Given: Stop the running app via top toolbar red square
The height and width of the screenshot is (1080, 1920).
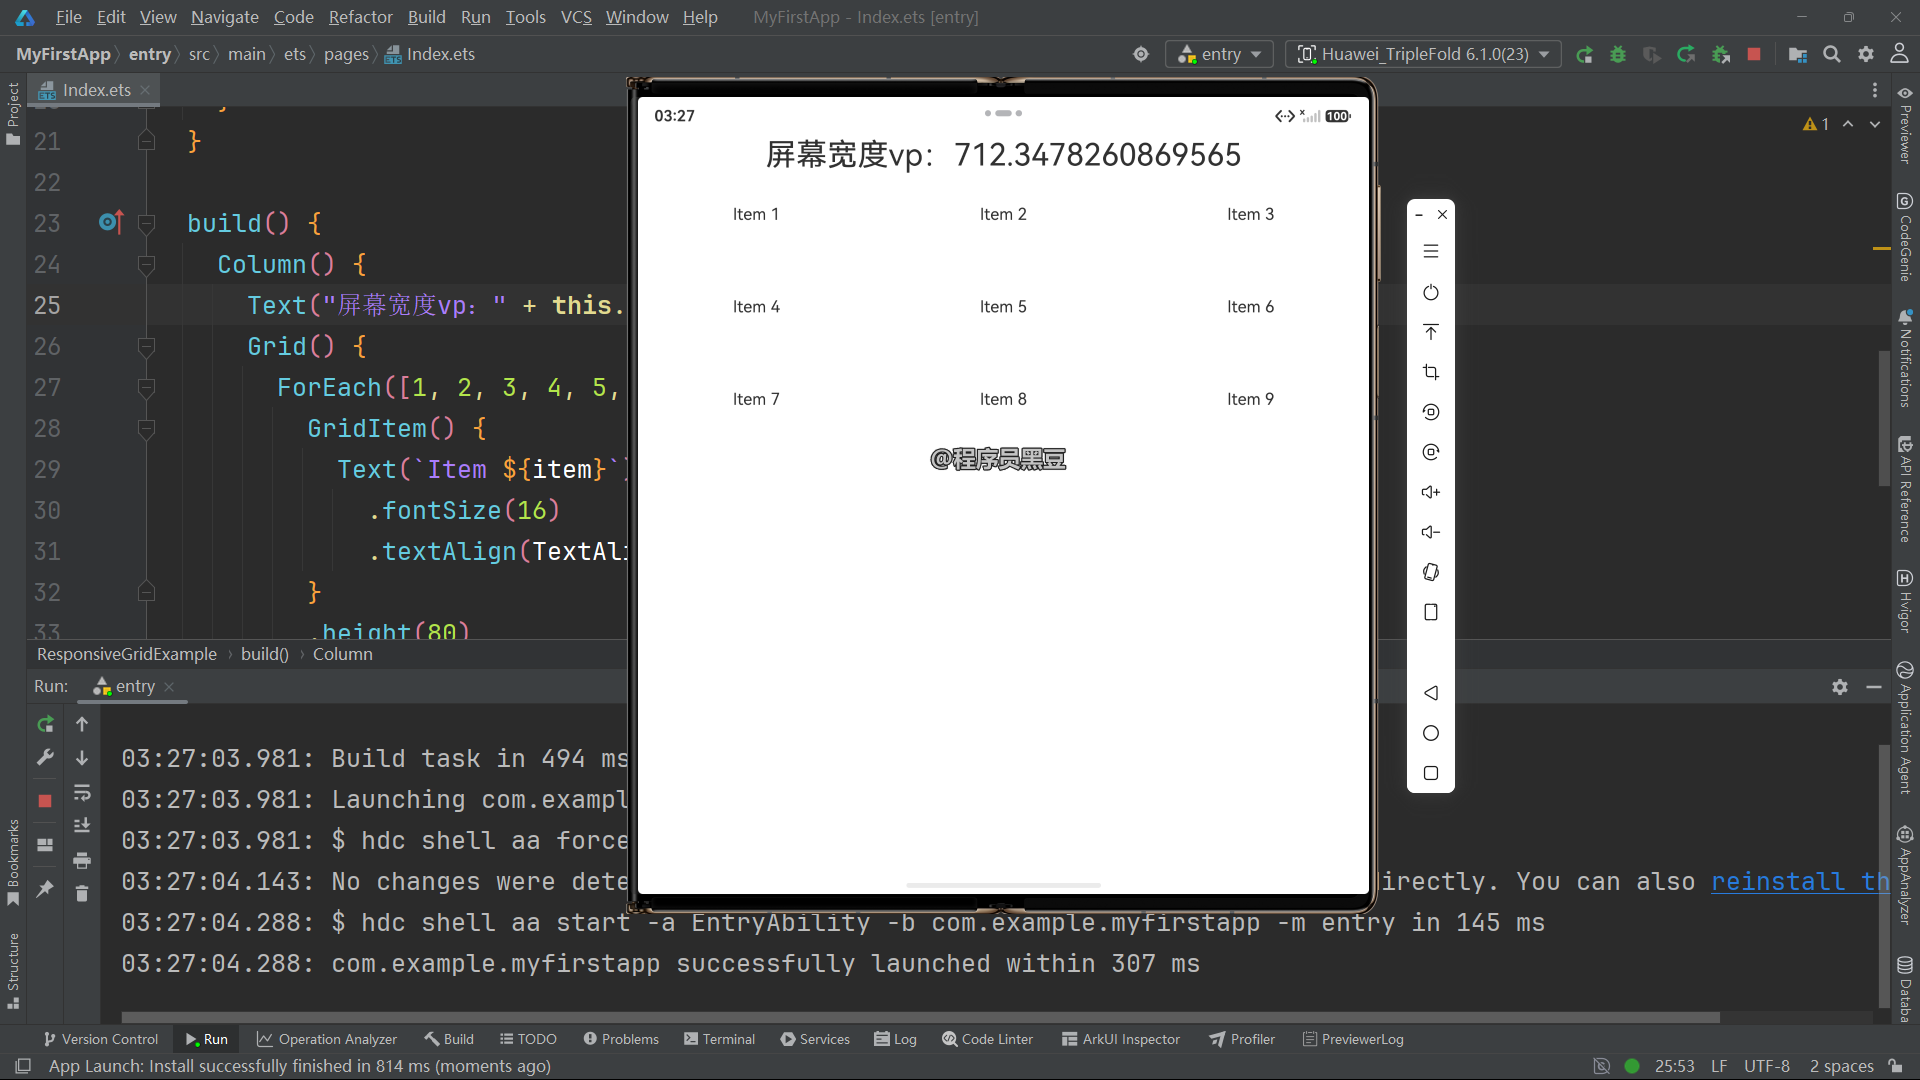Looking at the screenshot, I should [x=1754, y=55].
